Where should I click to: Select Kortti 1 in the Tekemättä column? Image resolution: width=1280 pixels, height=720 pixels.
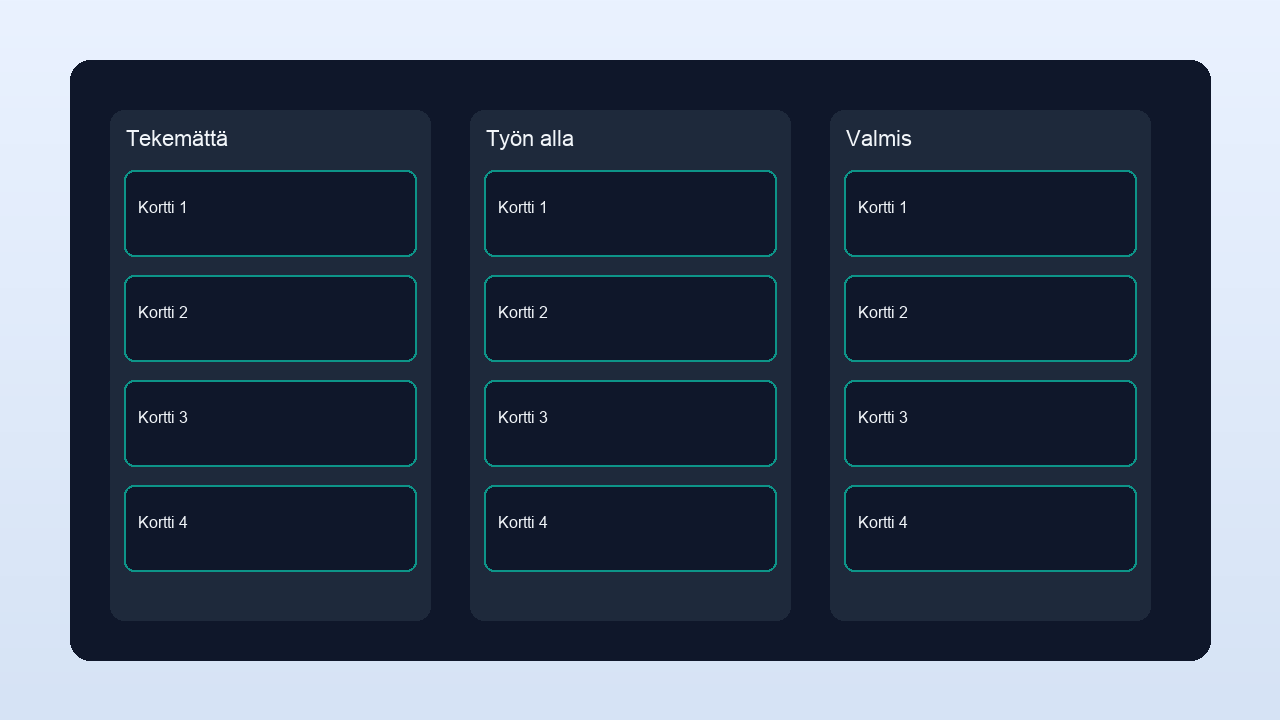270,213
